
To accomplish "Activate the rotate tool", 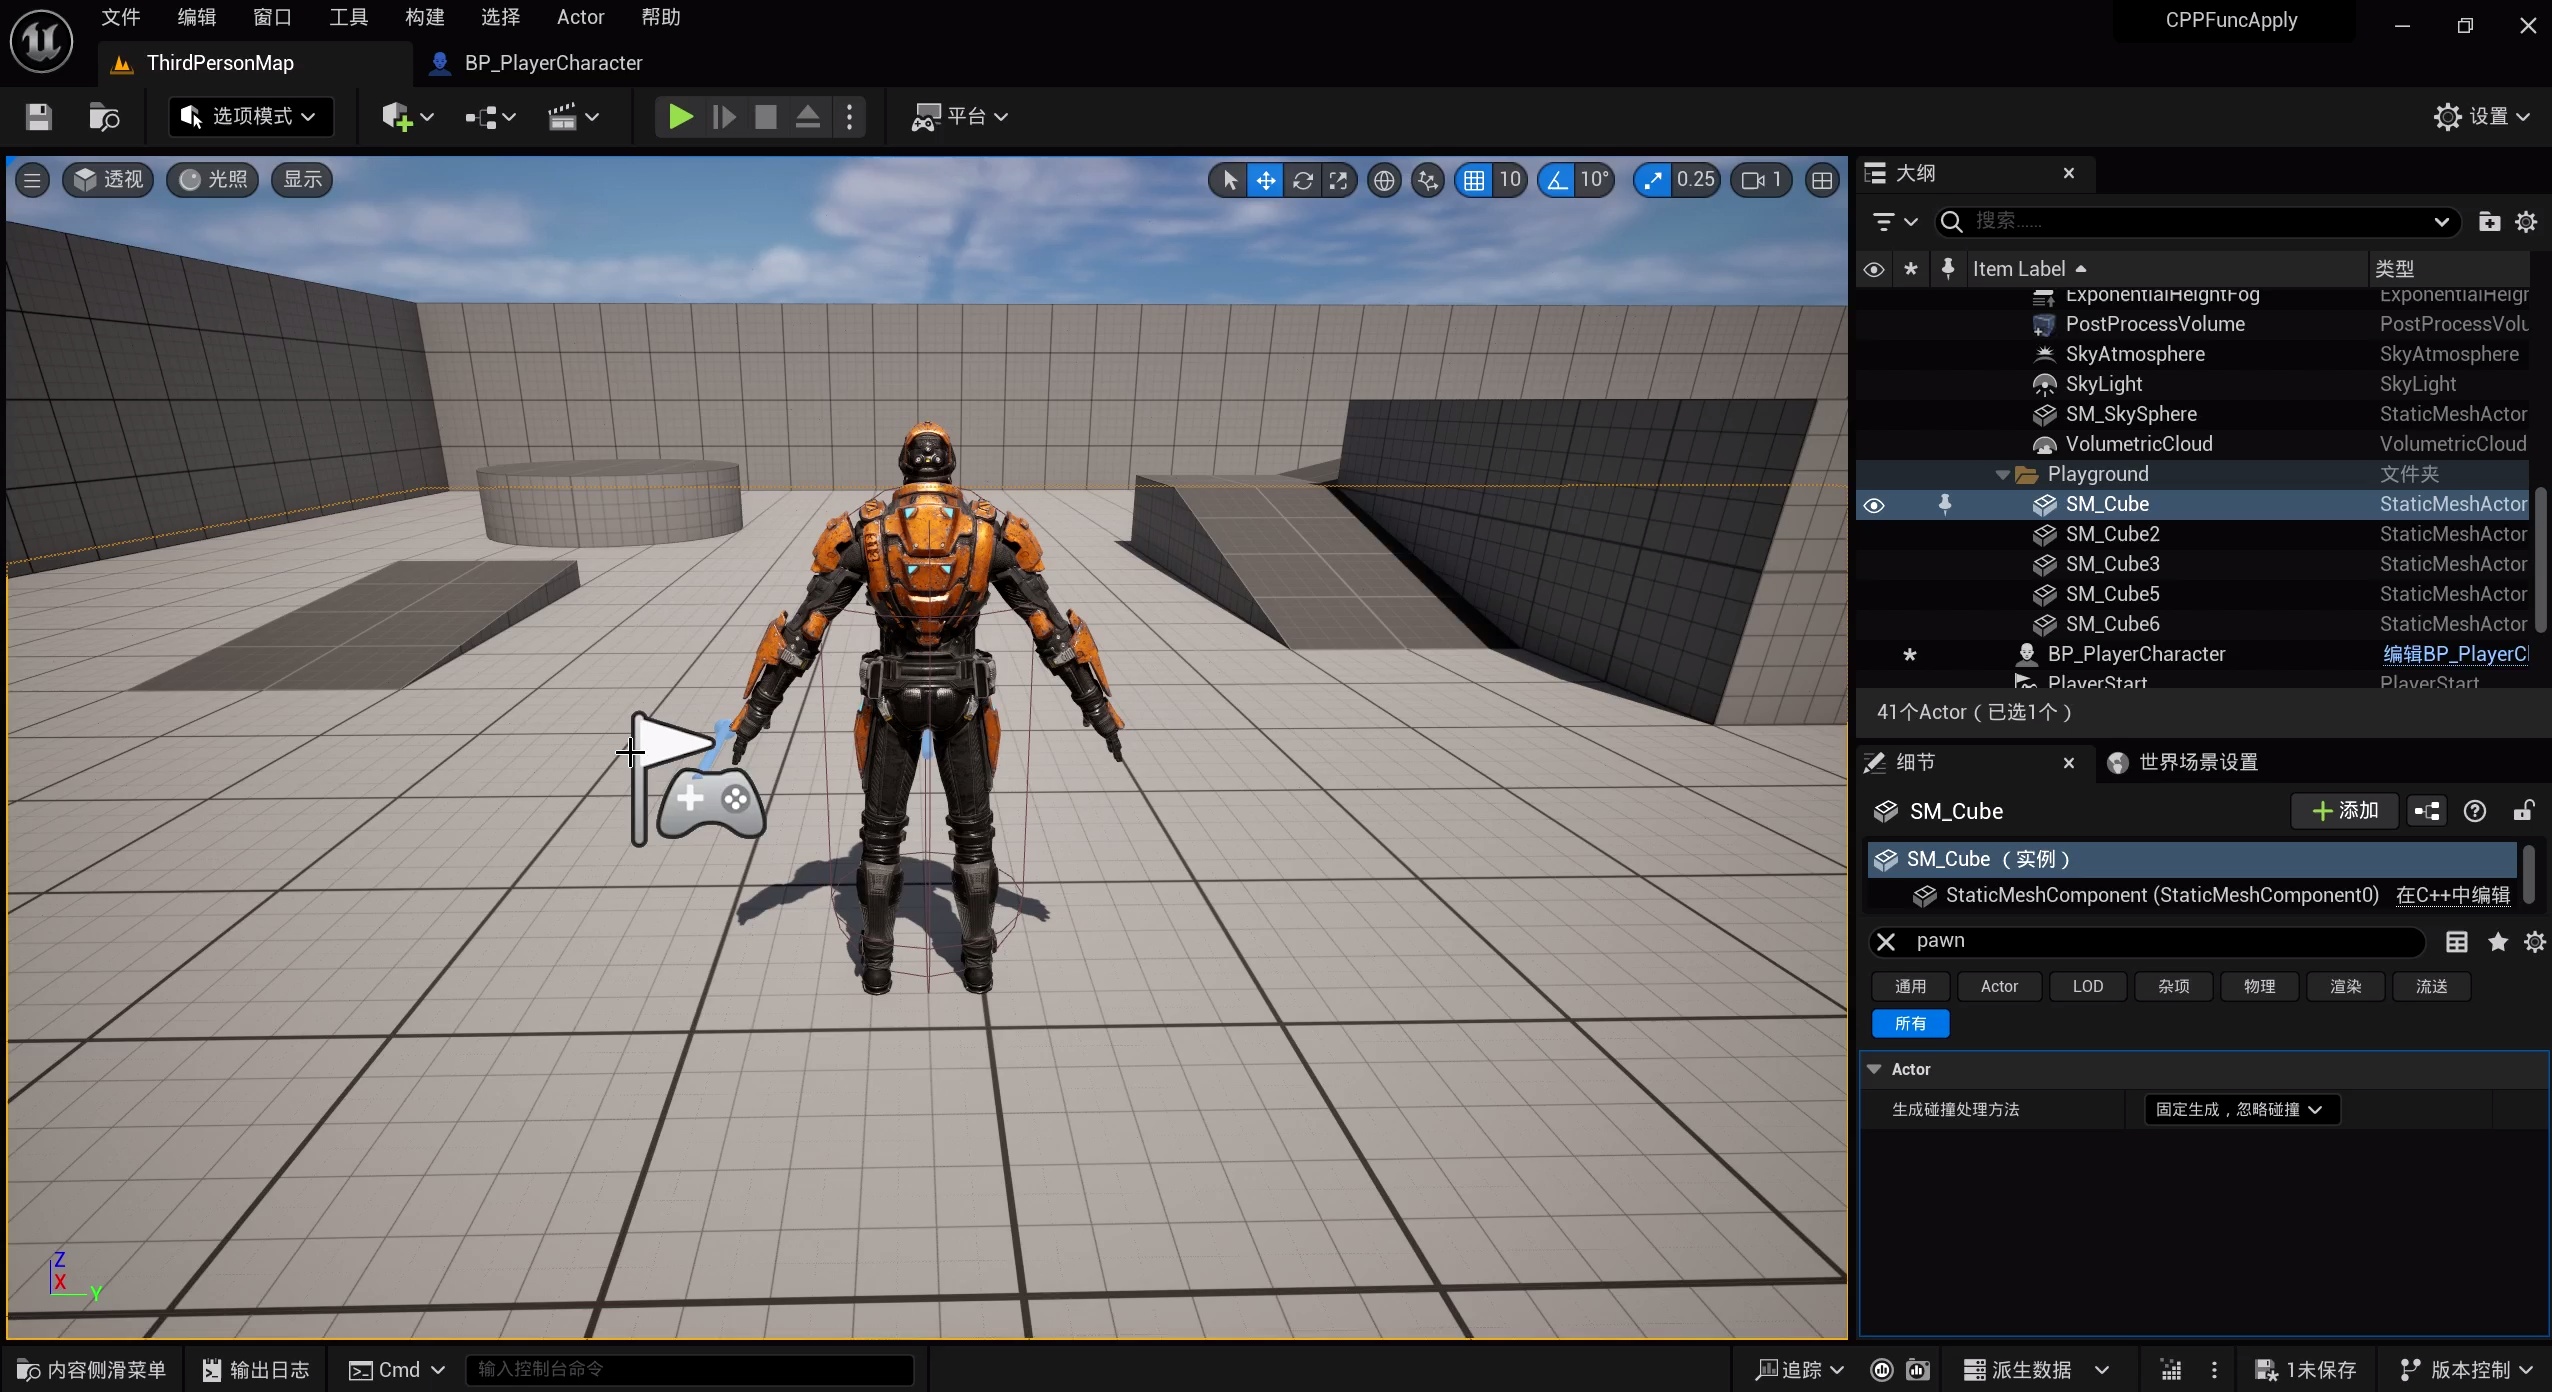I will click(x=1302, y=180).
